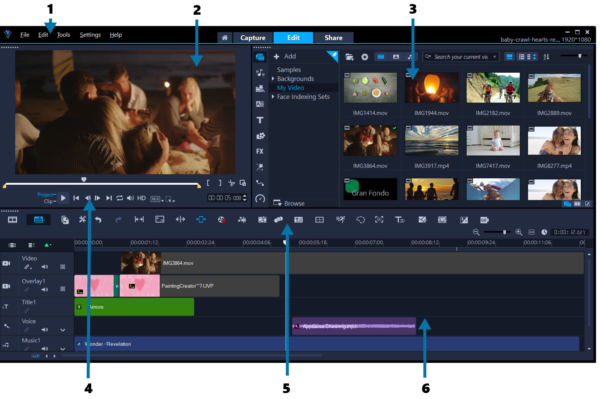Switch to the Capture tab
This screenshot has width=600, height=399.
pyautogui.click(x=253, y=37)
